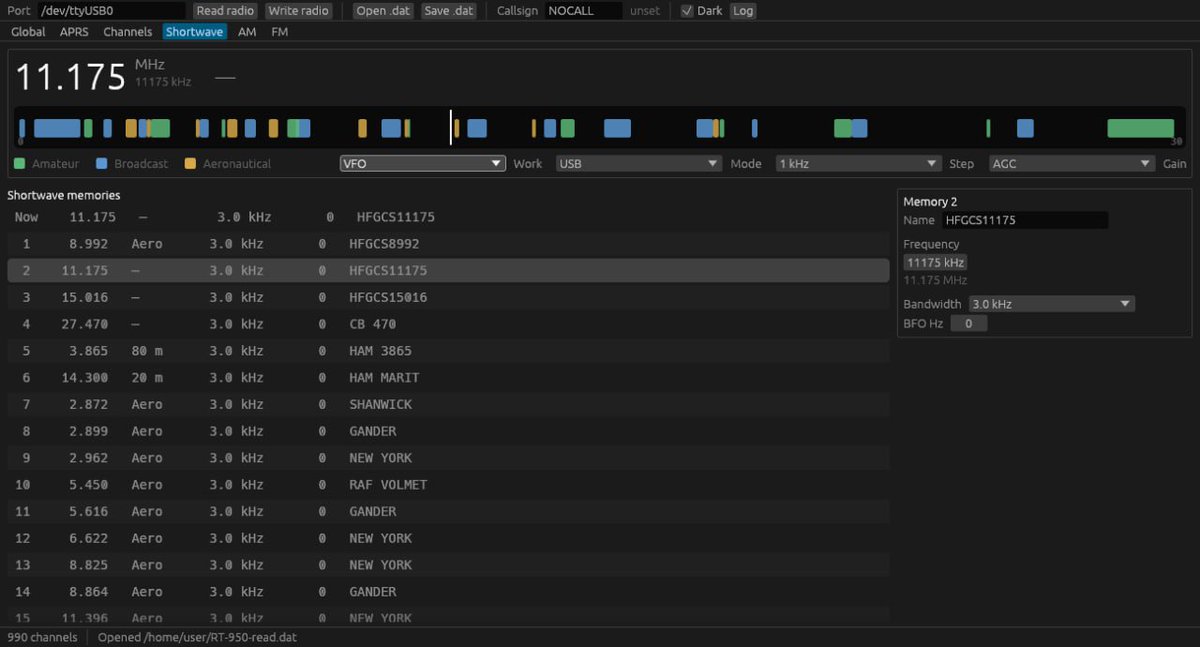1200x647 pixels.
Task: Click the 990 channels status text
Action: pos(42,637)
